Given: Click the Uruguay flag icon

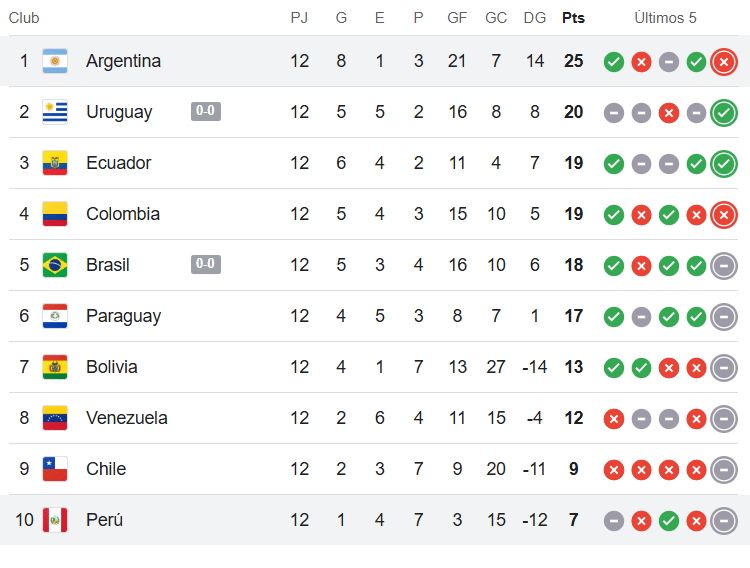Looking at the screenshot, I should click(x=55, y=112).
